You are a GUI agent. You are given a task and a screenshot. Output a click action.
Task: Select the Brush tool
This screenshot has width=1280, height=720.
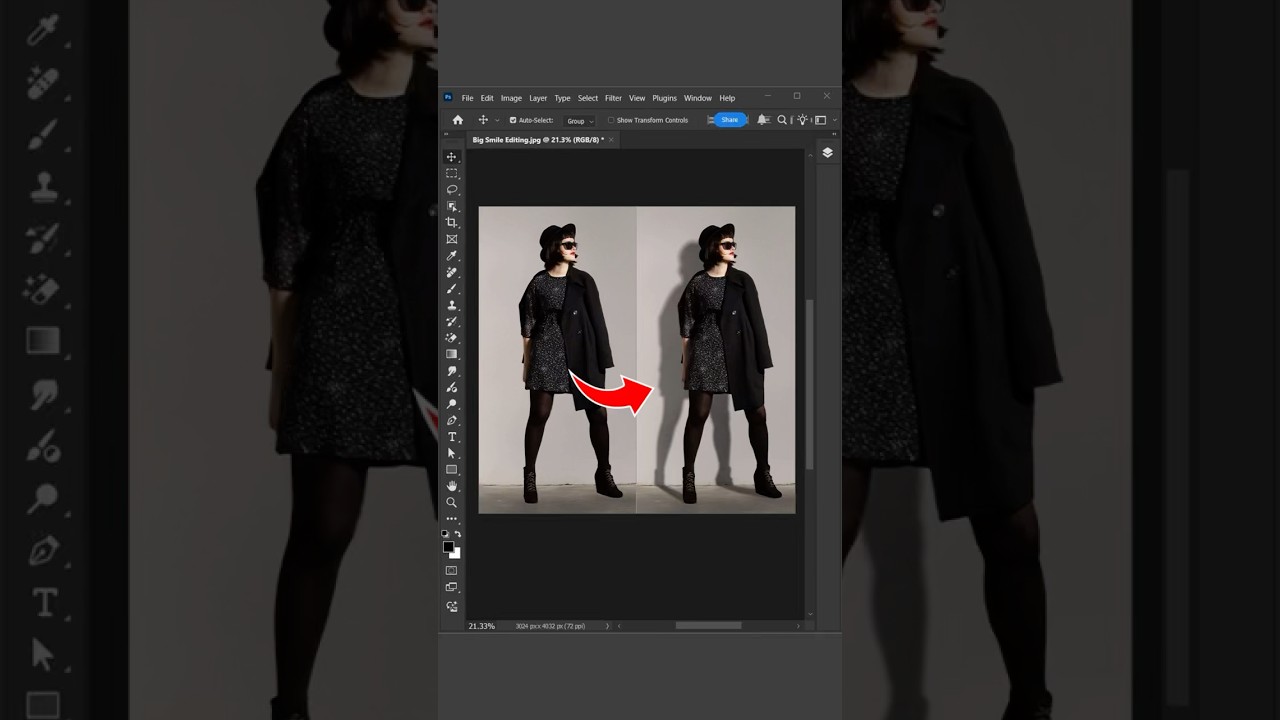coord(451,288)
